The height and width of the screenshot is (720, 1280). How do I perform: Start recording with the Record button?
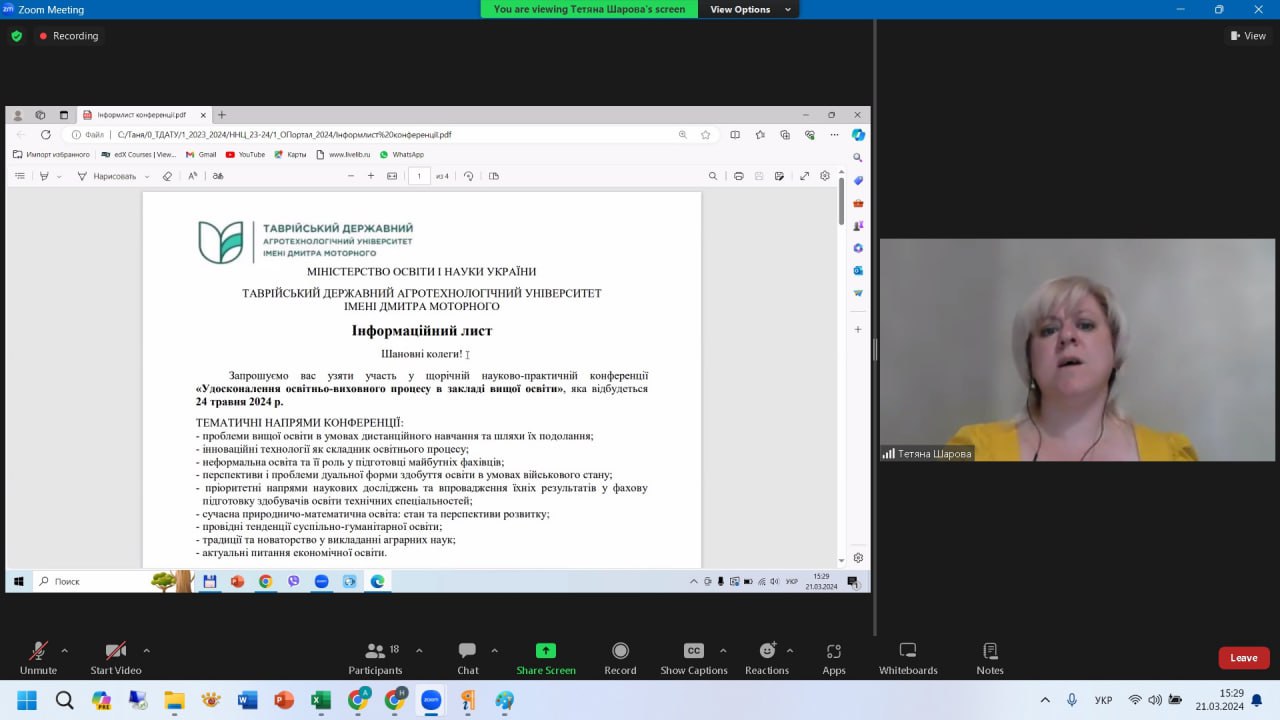[620, 658]
